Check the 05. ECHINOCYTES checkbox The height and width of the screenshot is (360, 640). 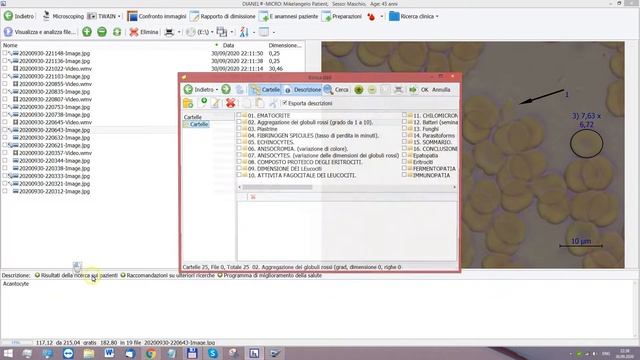[239, 142]
